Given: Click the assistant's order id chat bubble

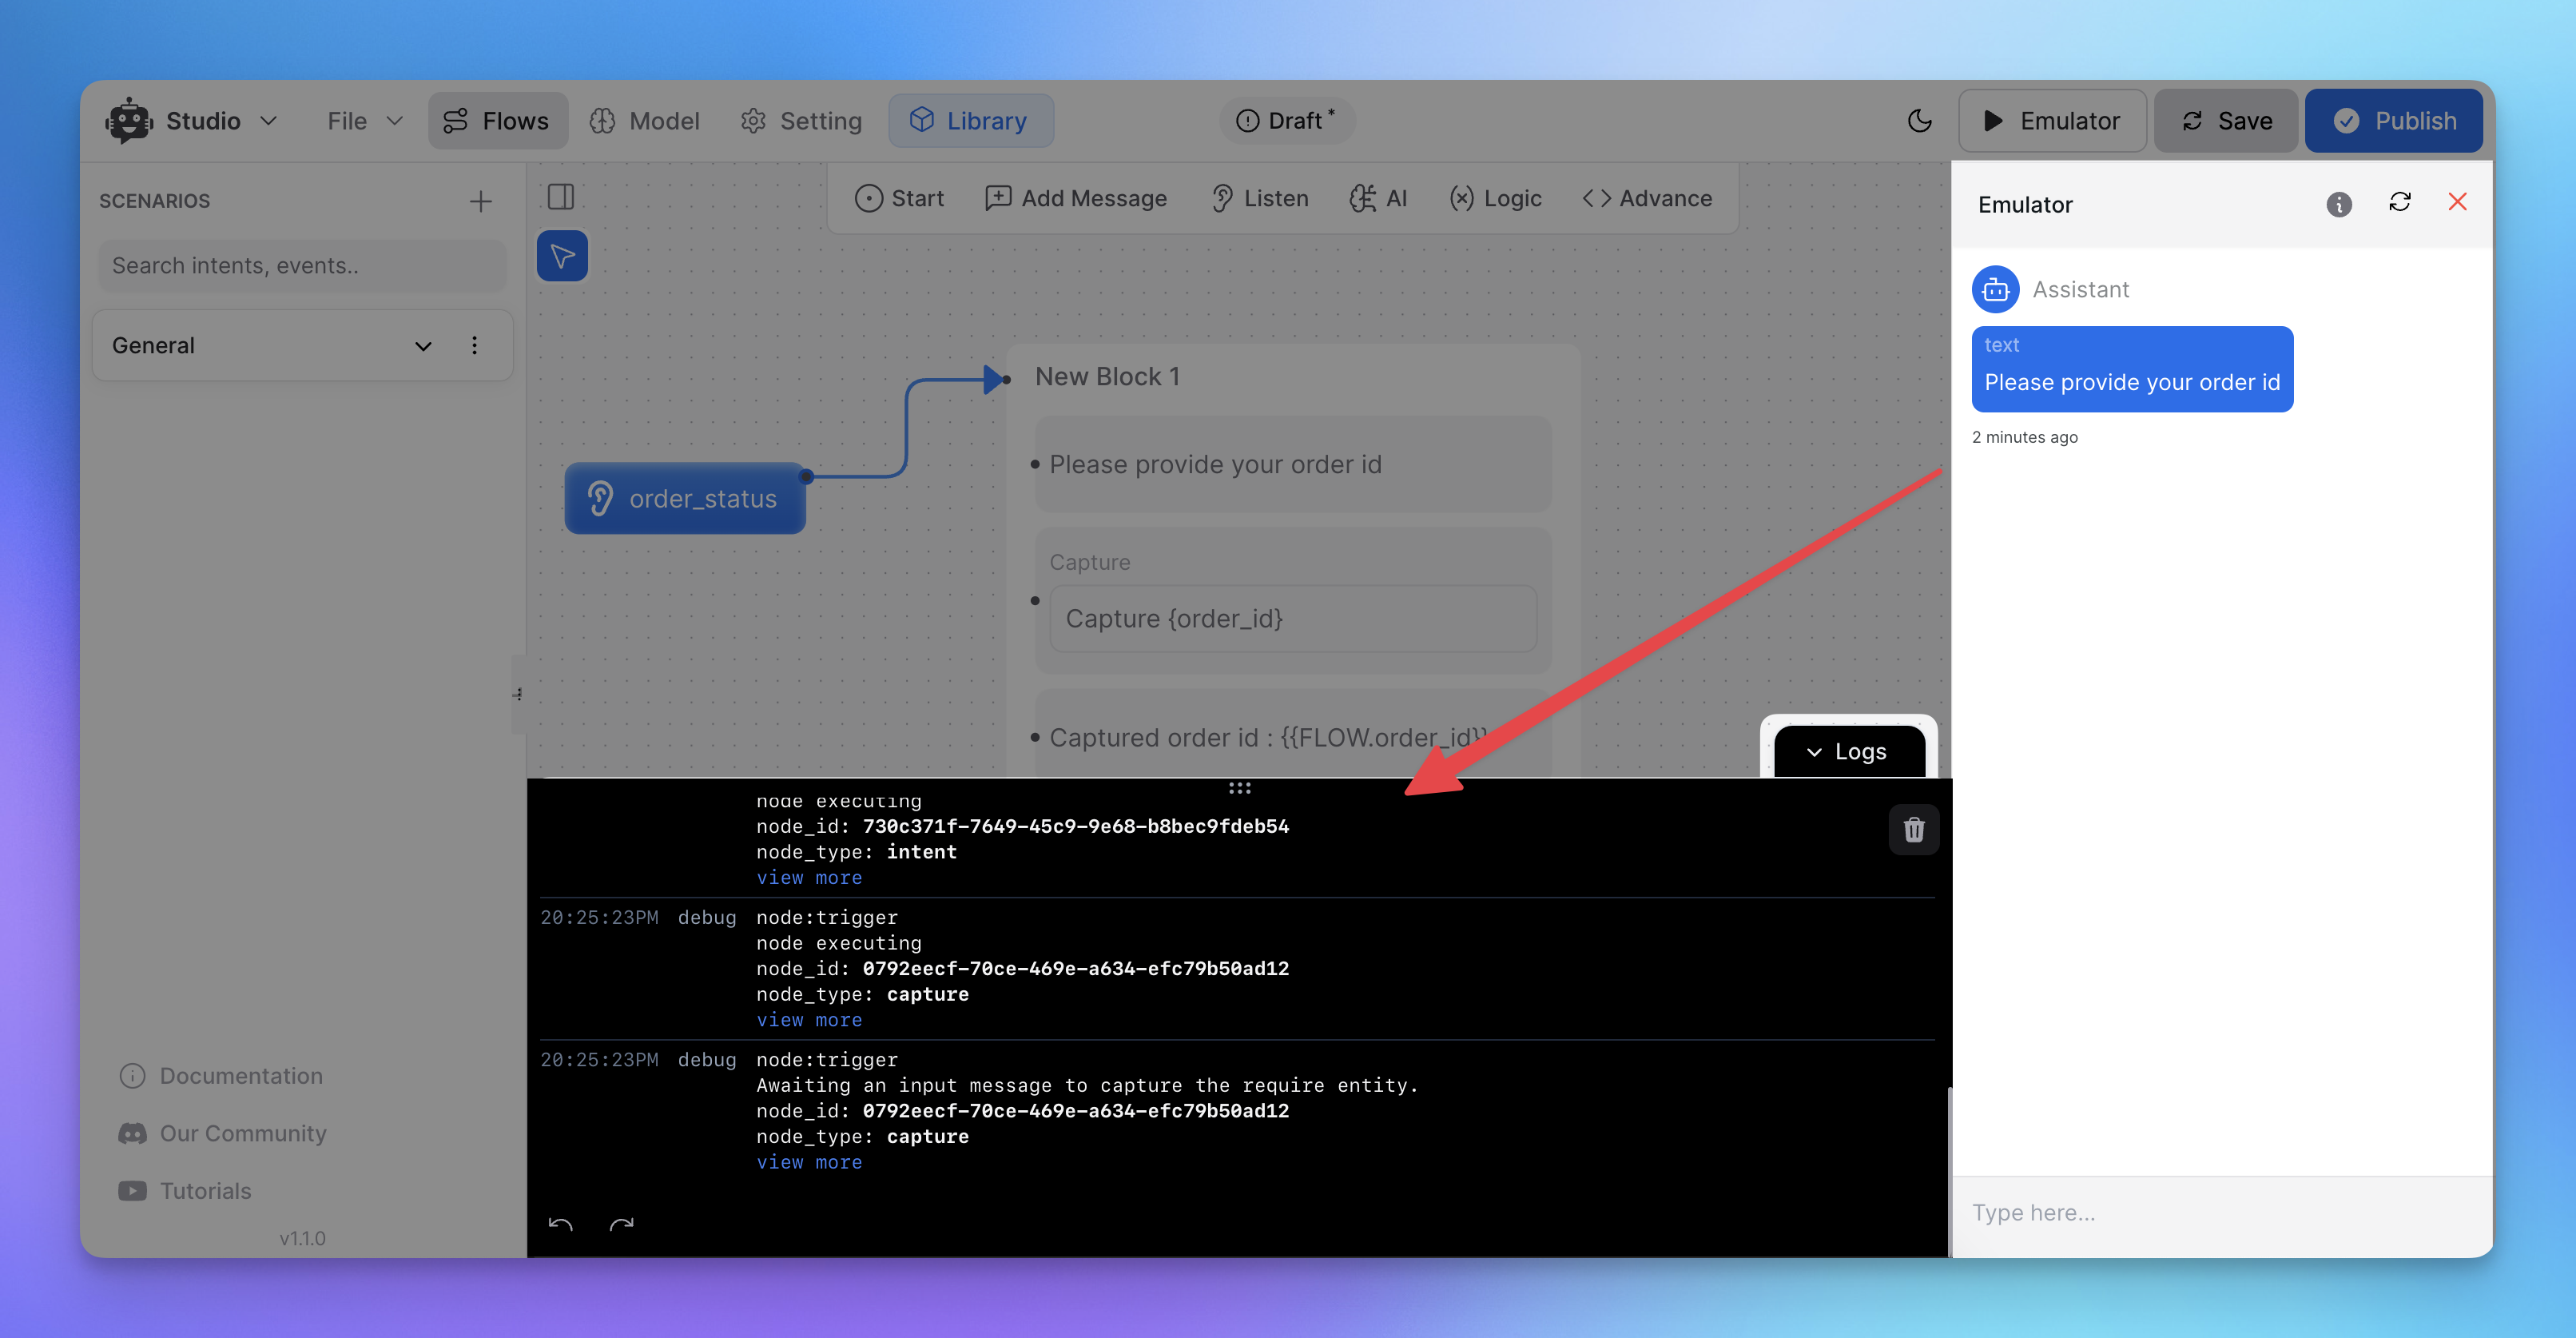Looking at the screenshot, I should click(x=2132, y=369).
